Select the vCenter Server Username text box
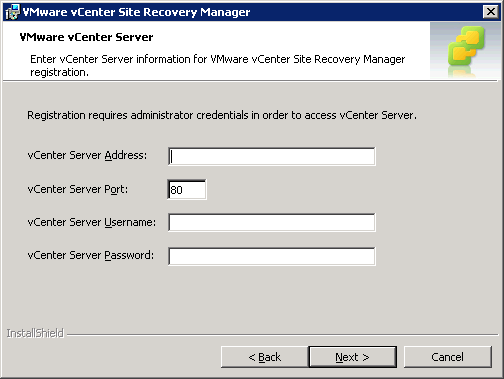This screenshot has width=504, height=379. tap(272, 222)
